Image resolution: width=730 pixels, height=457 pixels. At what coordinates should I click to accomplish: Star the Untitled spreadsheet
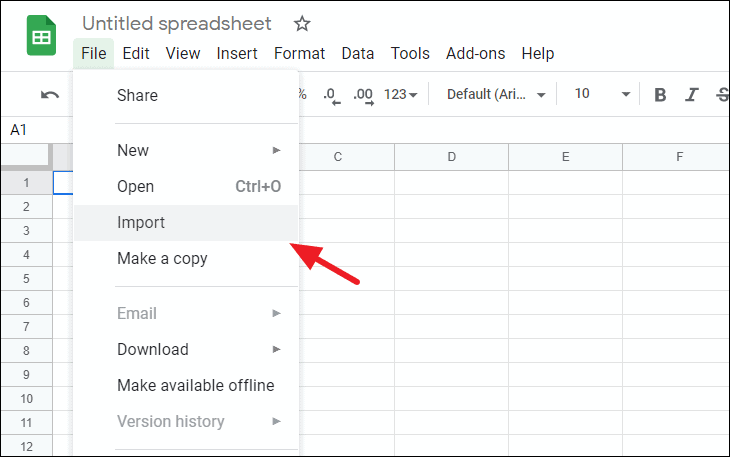point(302,23)
